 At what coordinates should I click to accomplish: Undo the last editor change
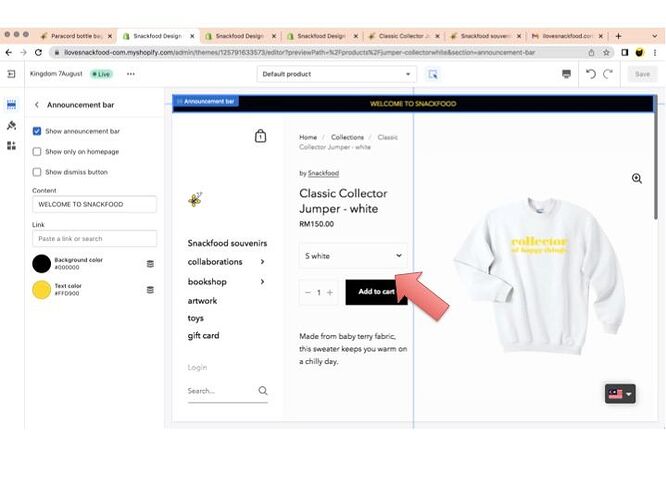[591, 74]
